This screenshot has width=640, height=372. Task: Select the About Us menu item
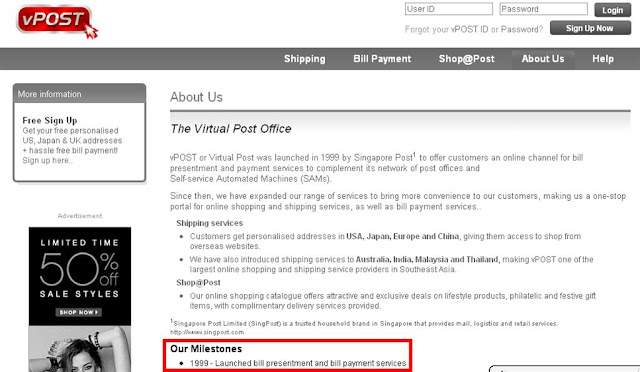click(543, 59)
